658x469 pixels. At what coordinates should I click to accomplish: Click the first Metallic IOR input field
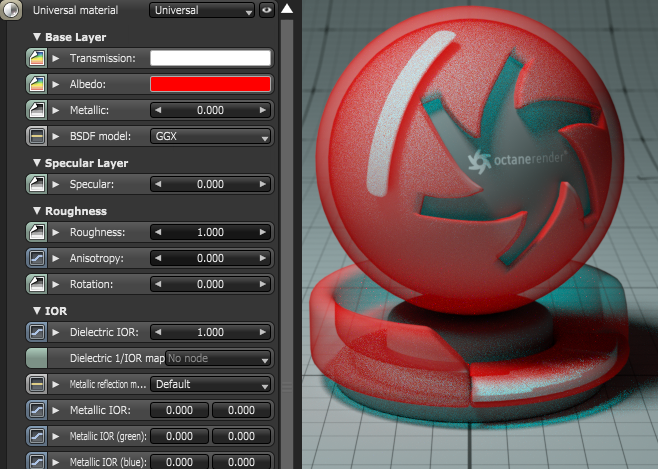click(179, 410)
